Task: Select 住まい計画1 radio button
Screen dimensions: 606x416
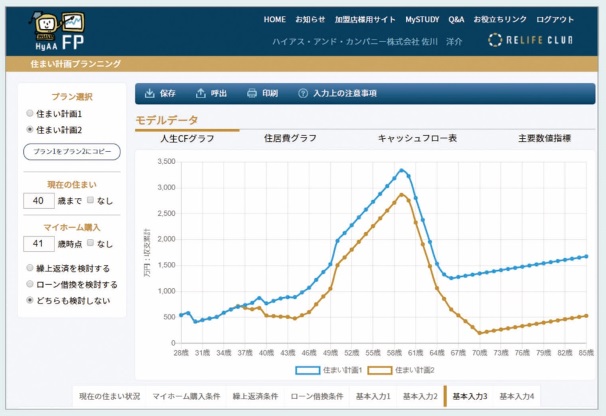Action: [x=29, y=115]
